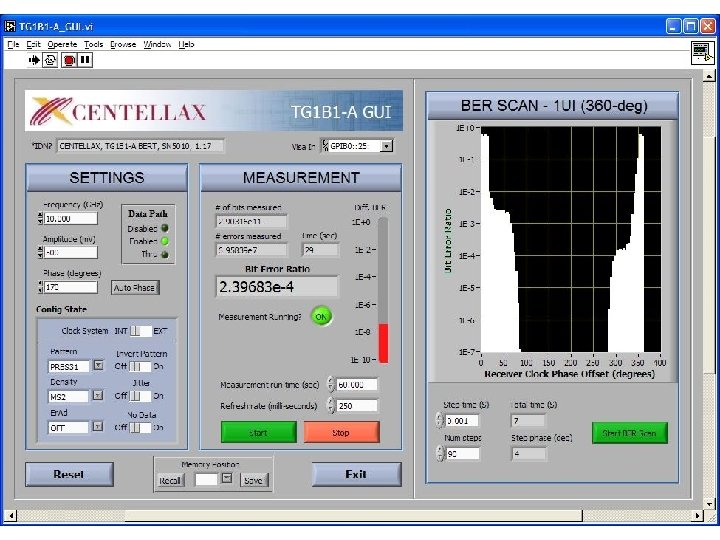Viewport: 720px width, 540px height.
Task: Toggle the Invert Pattern switch
Action: coord(141,366)
